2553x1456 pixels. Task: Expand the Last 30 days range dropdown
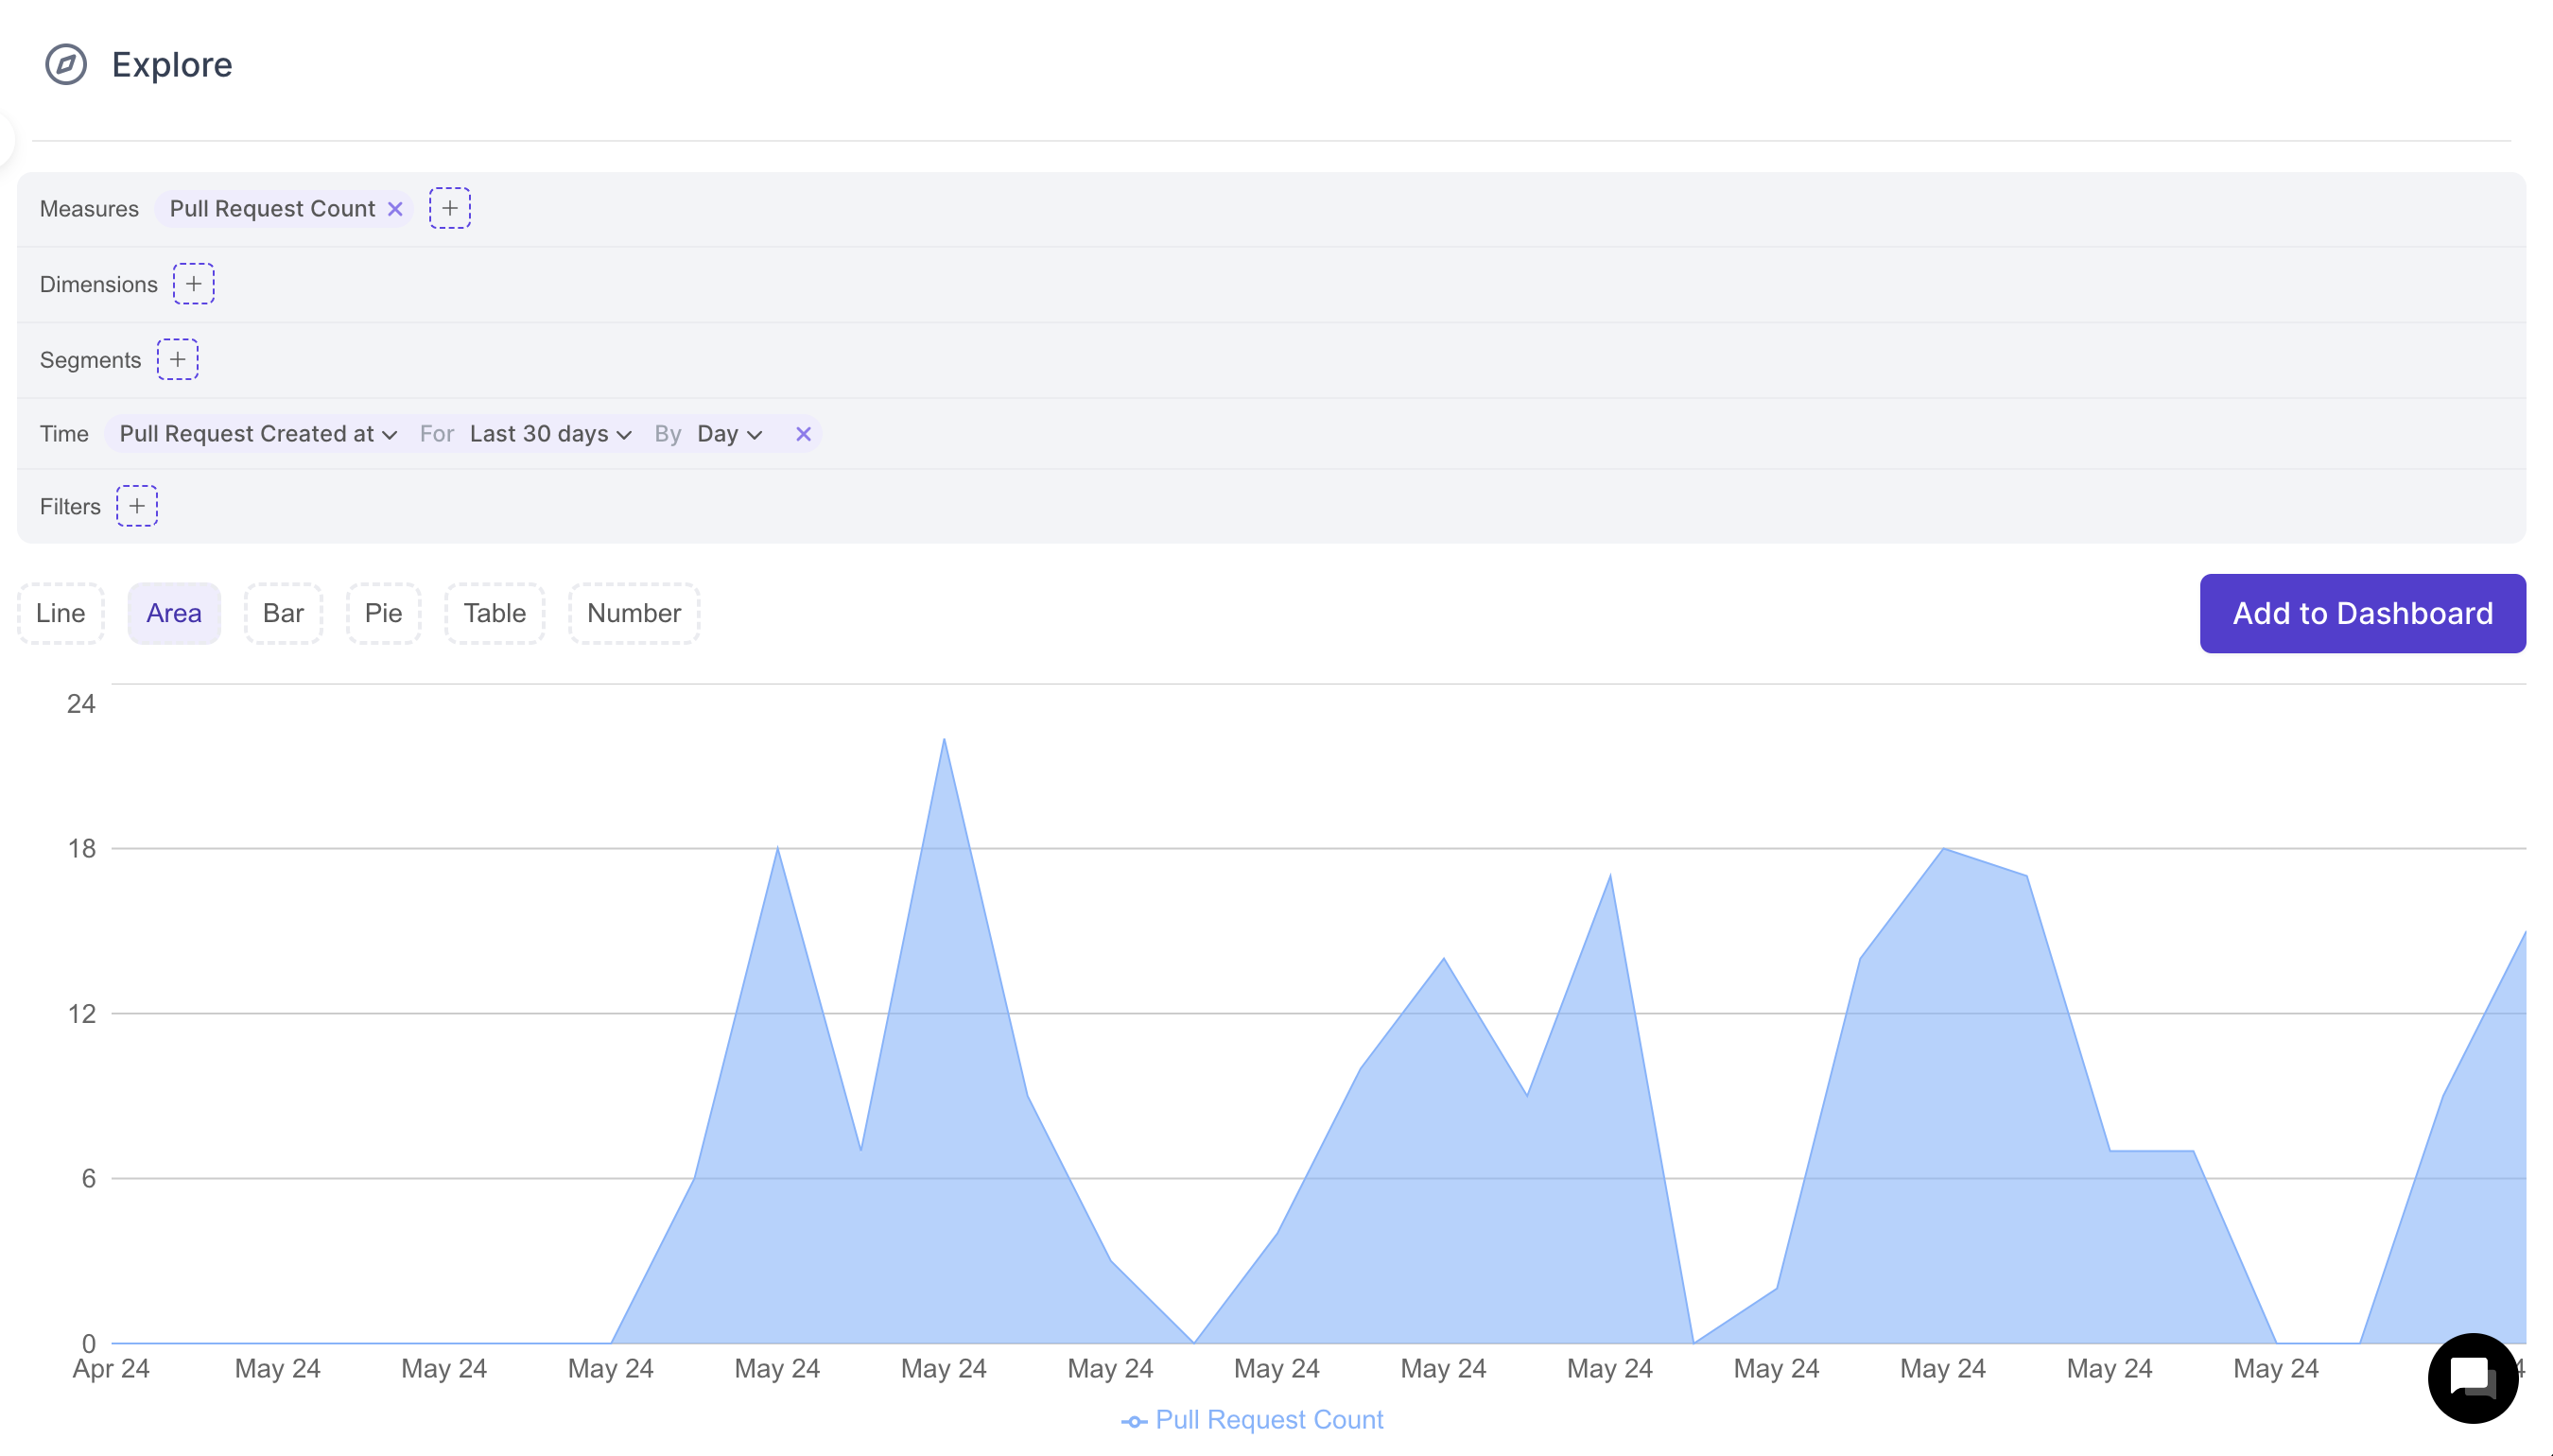coord(550,434)
